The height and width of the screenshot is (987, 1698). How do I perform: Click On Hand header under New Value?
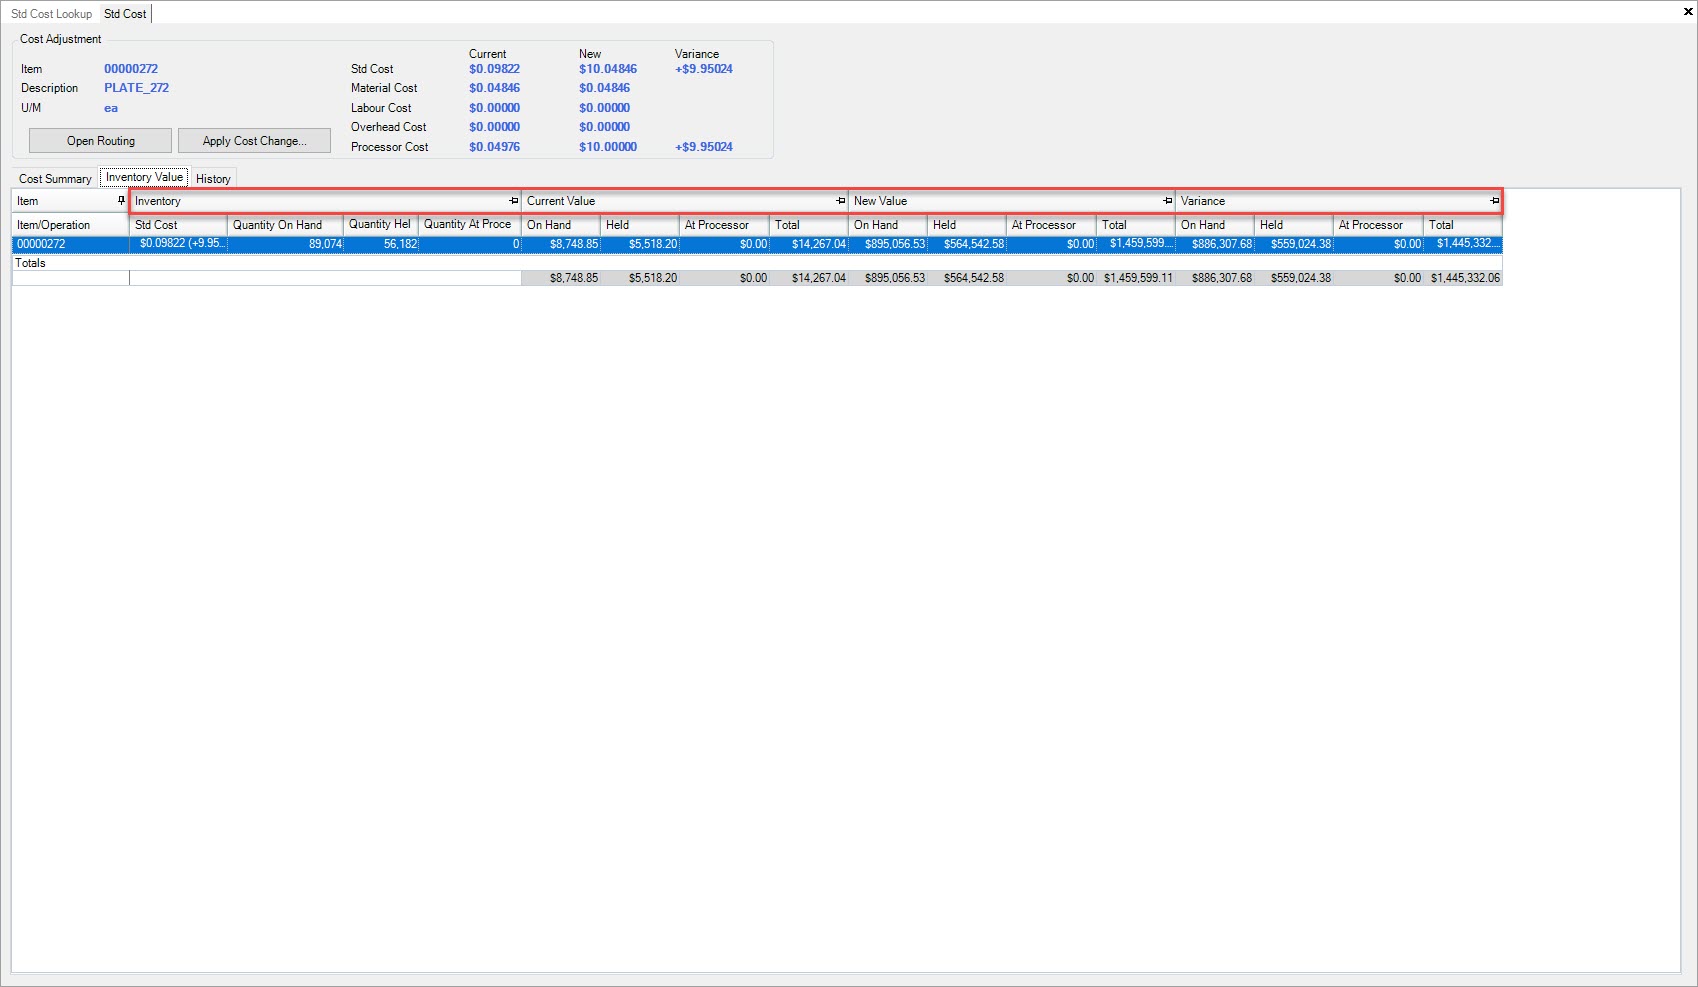tap(888, 225)
